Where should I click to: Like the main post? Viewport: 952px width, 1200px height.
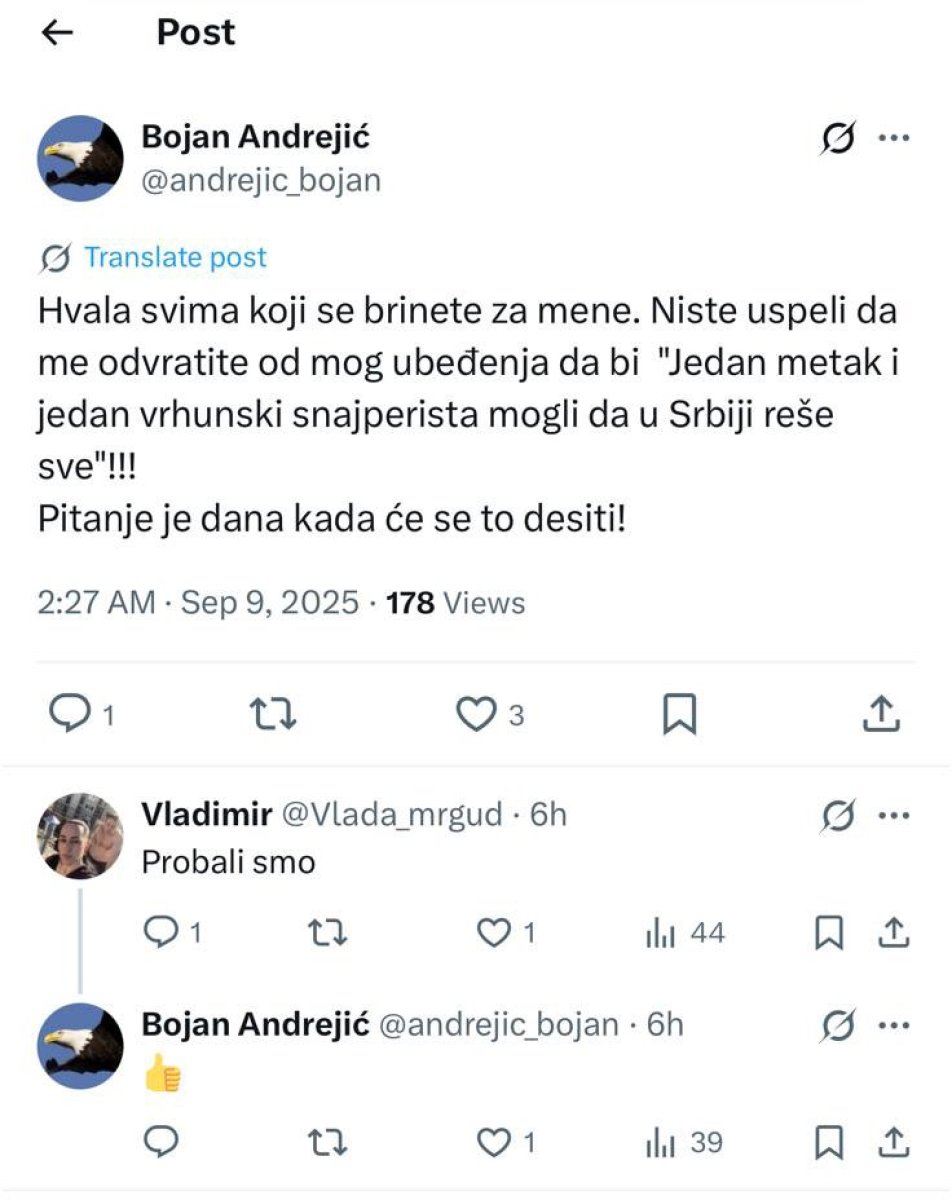[x=477, y=713]
